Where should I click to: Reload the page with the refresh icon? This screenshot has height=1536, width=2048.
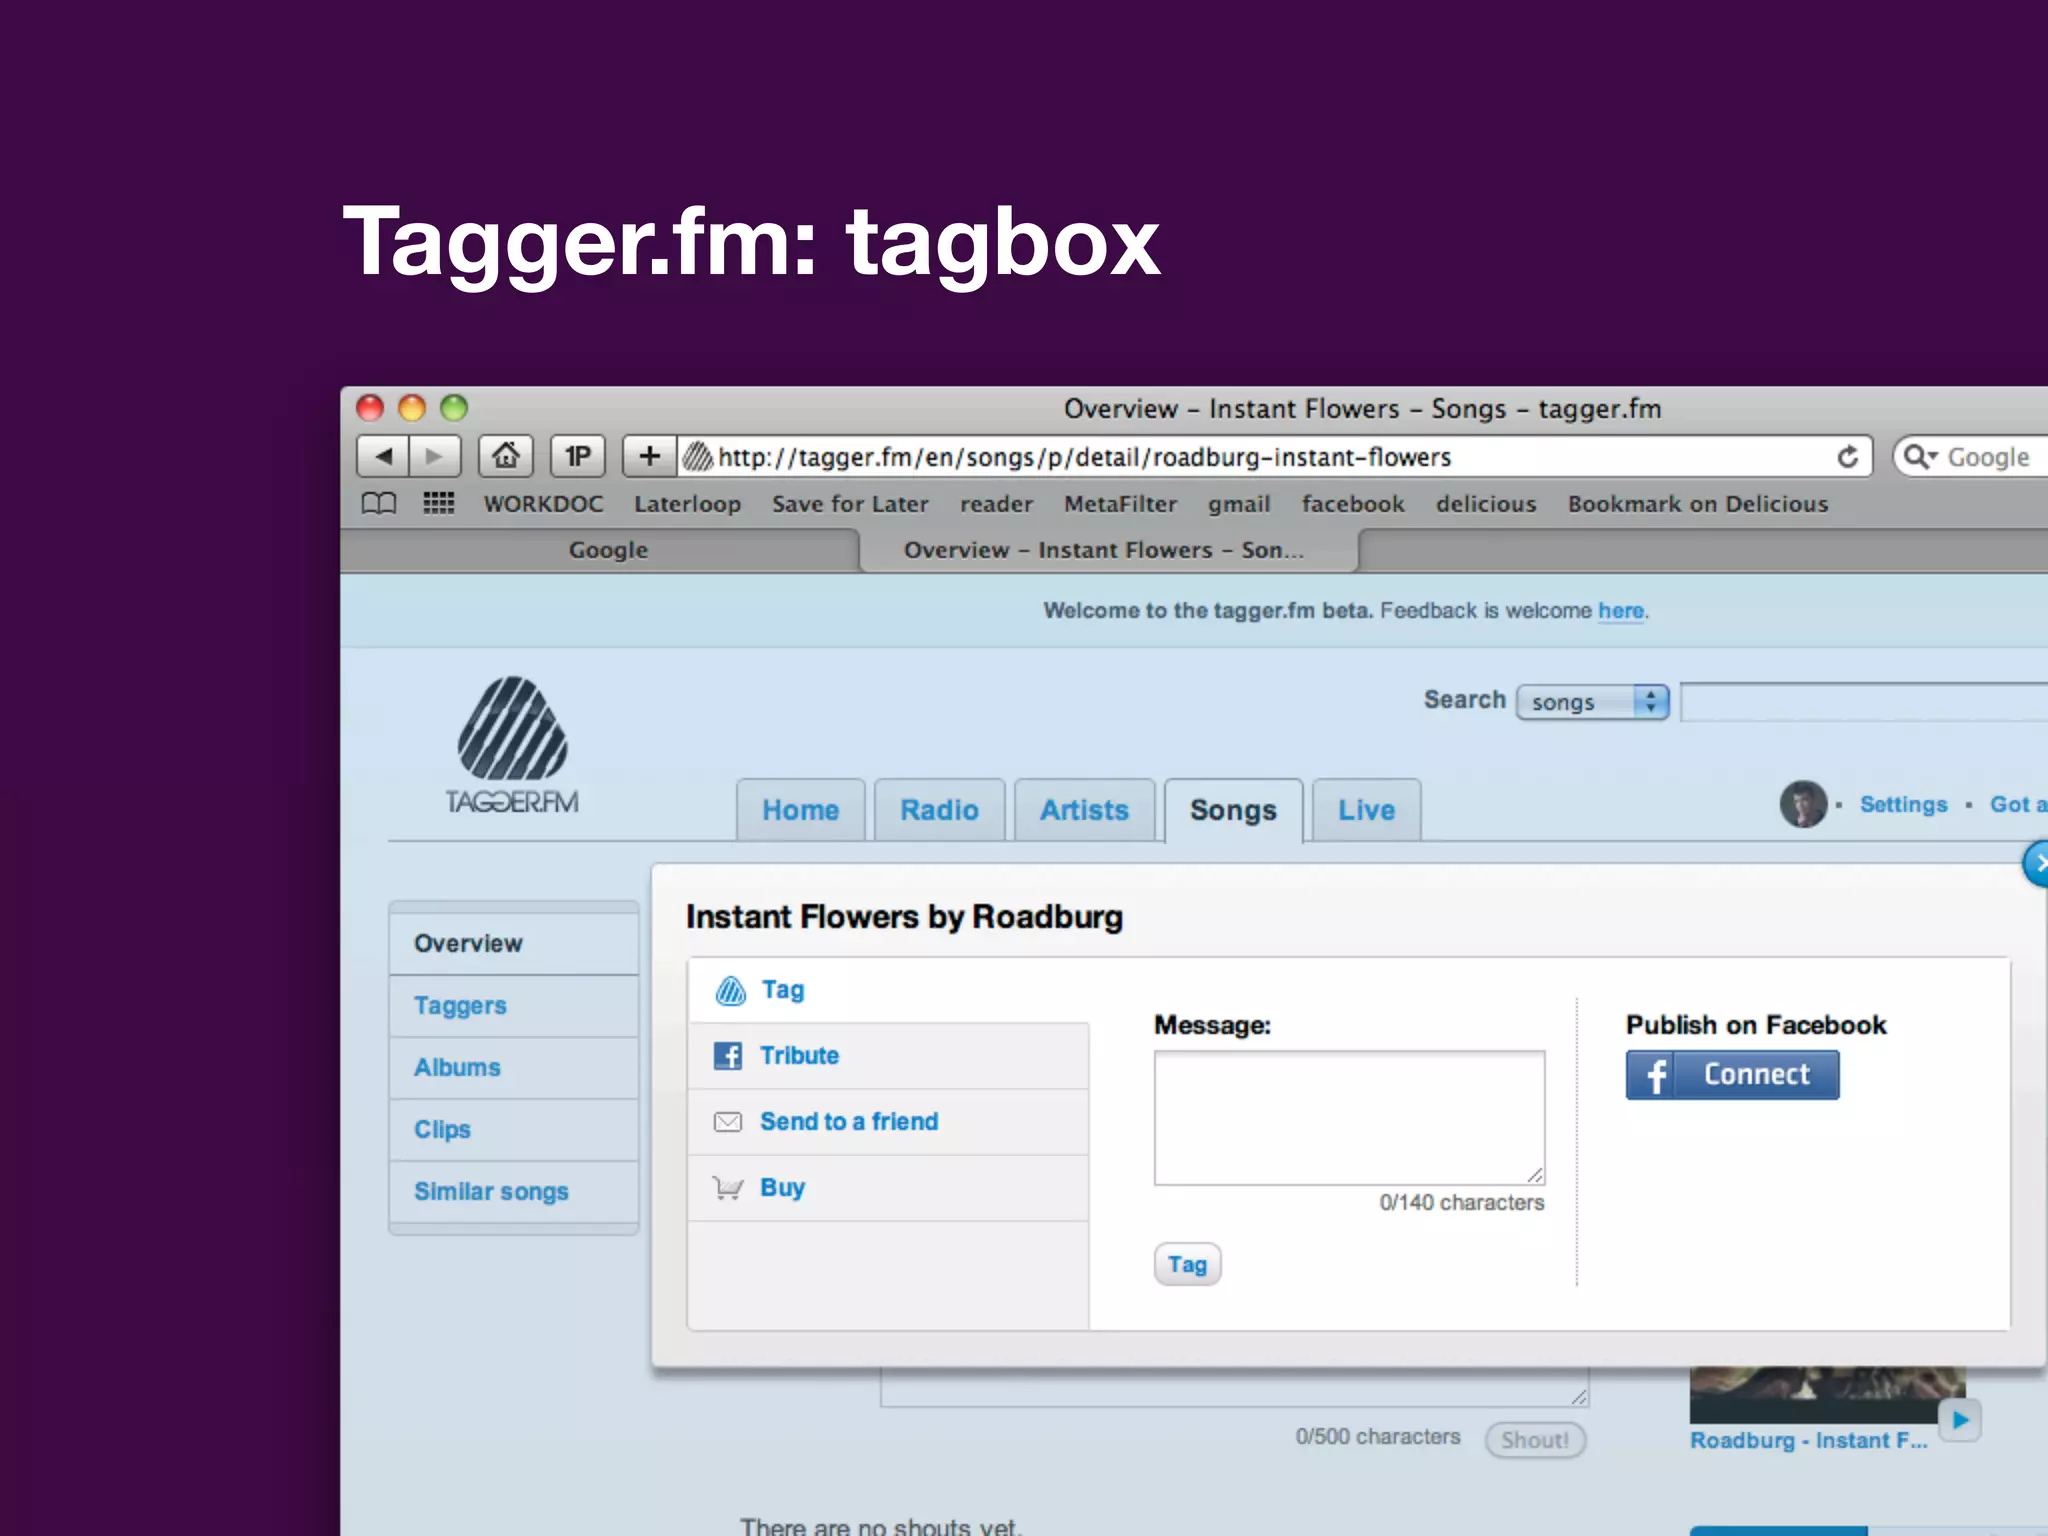(x=1847, y=457)
